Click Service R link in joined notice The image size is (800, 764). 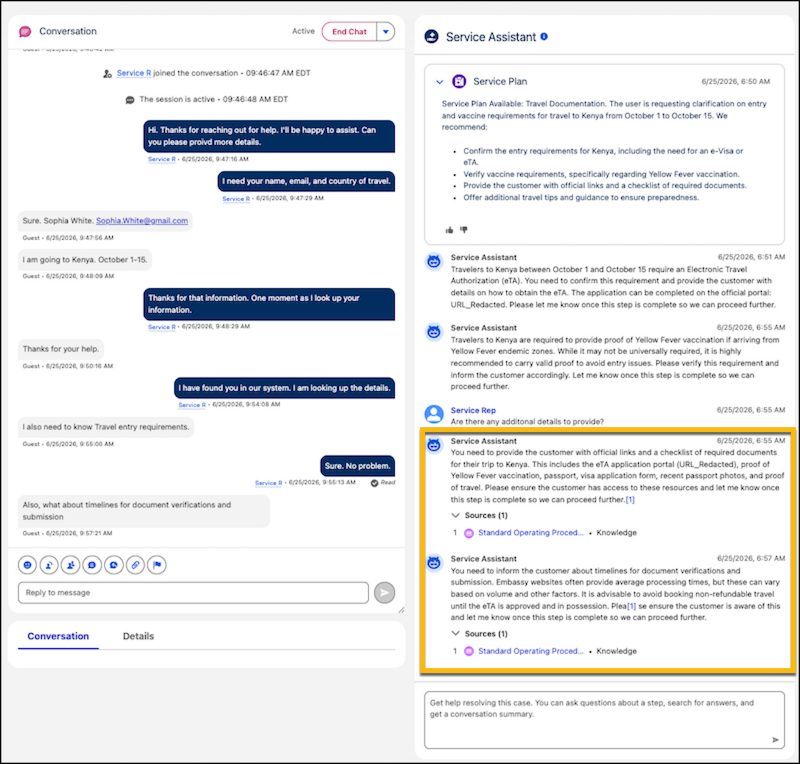coord(134,73)
